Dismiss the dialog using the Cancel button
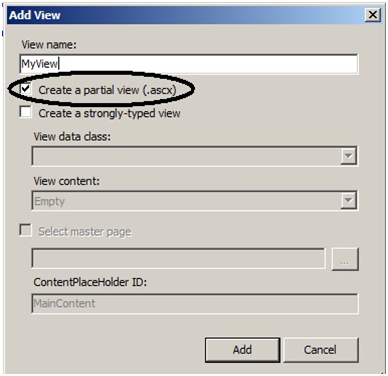Screen dimensions: 388x376 320,350
